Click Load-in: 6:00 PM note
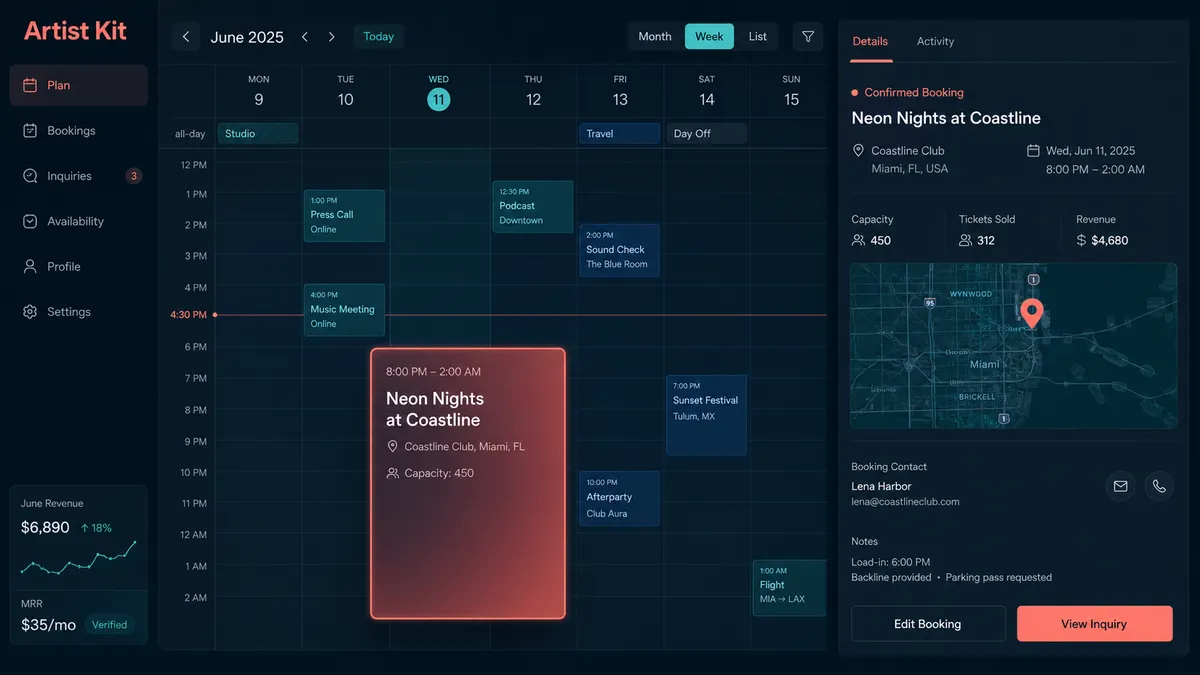This screenshot has width=1200, height=675. point(890,562)
